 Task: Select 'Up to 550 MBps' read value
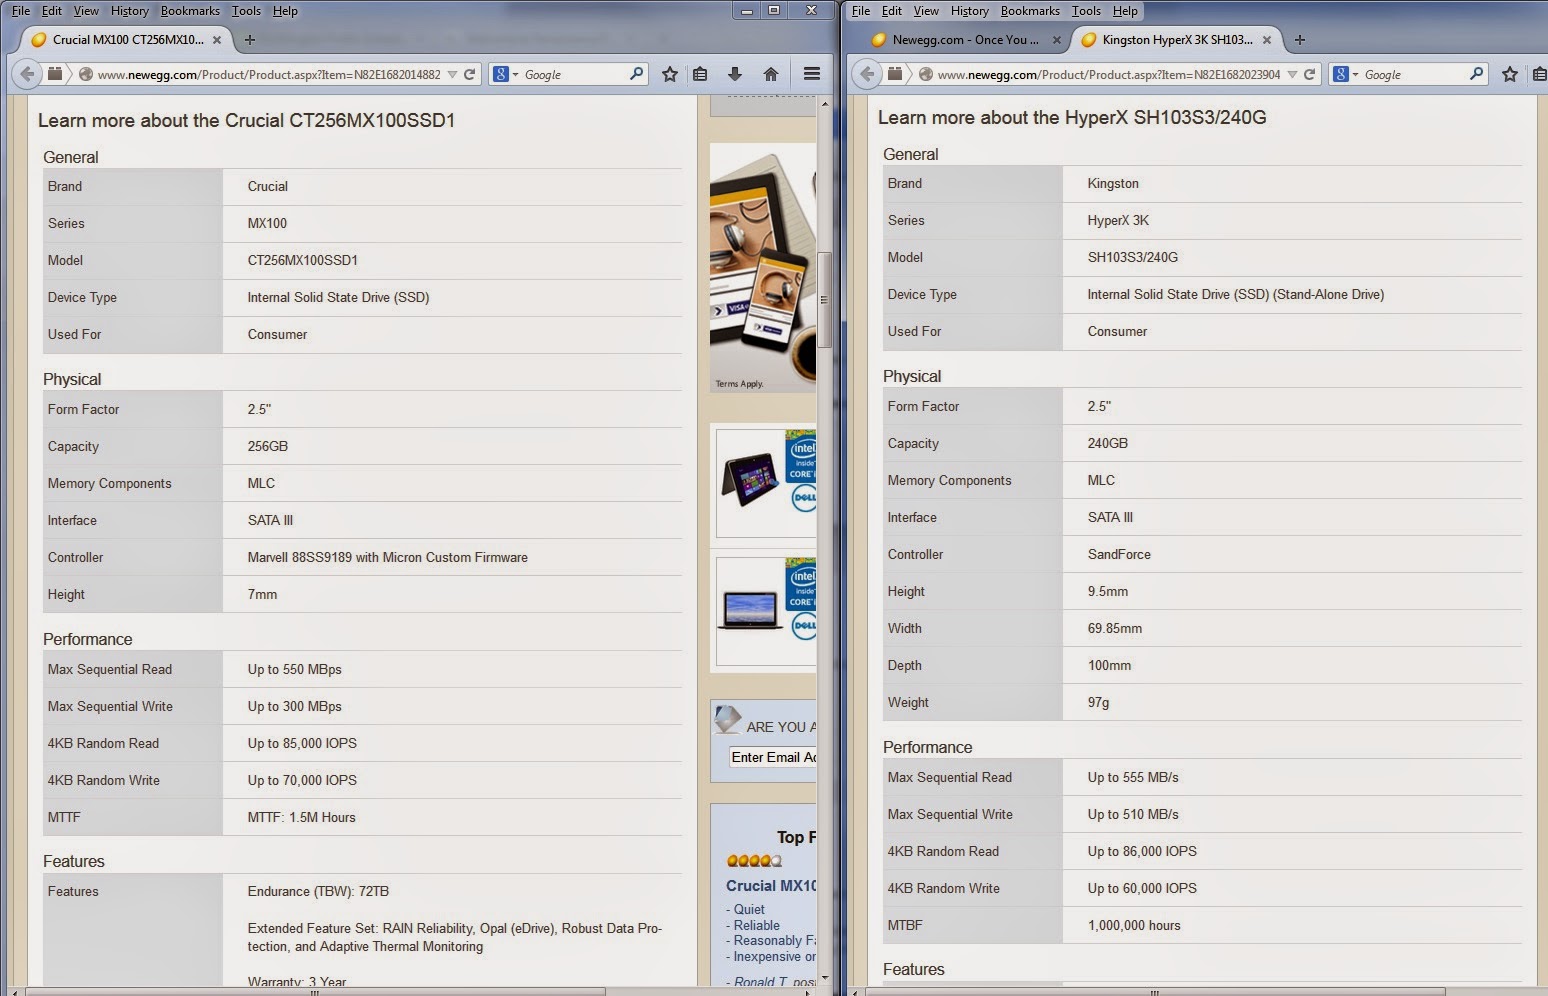295,669
